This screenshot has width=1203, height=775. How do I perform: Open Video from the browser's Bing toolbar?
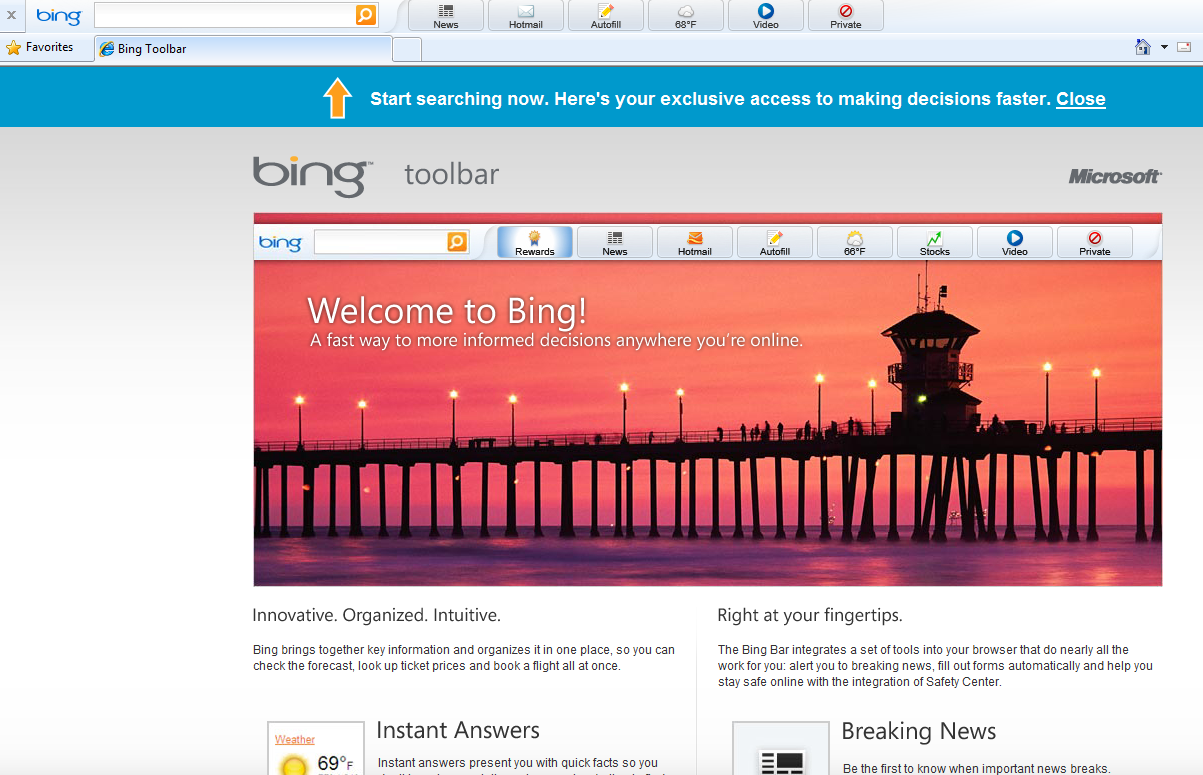[x=766, y=15]
